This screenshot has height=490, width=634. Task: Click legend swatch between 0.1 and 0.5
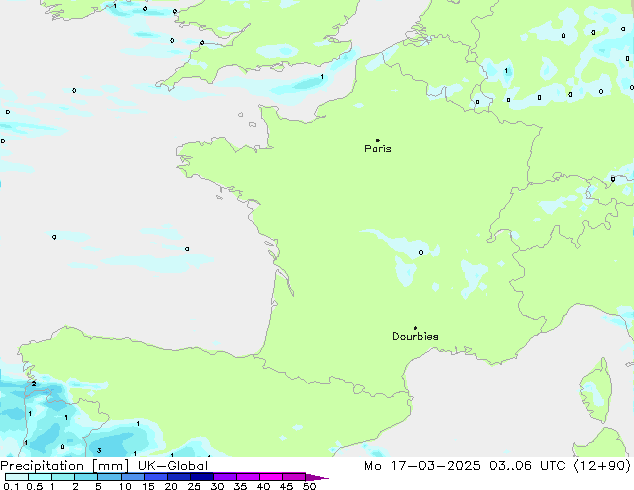click(17, 477)
